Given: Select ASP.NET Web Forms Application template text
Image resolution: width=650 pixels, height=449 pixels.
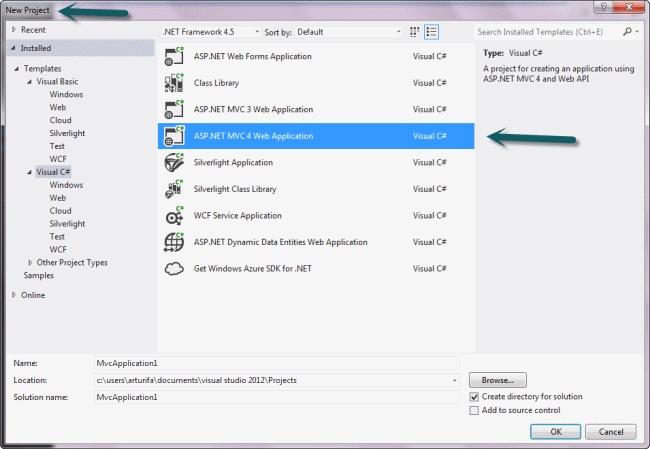Looking at the screenshot, I should click(x=252, y=56).
